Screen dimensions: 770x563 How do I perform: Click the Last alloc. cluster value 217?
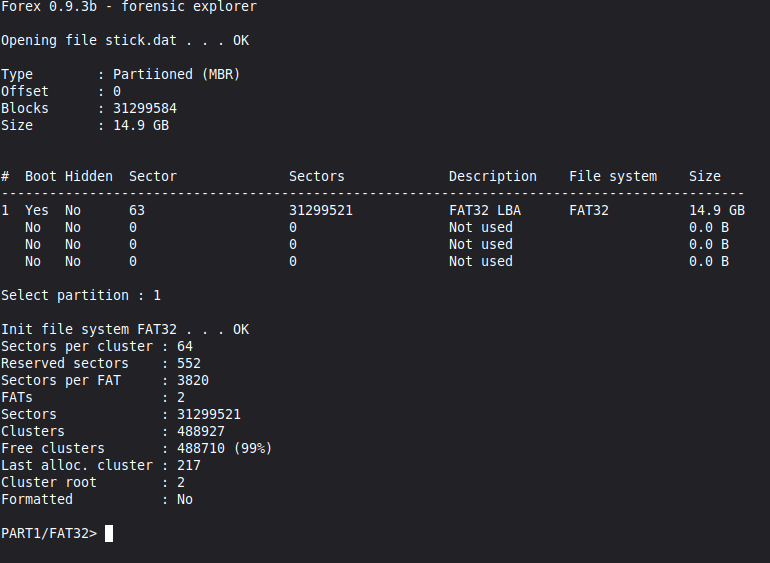(189, 465)
